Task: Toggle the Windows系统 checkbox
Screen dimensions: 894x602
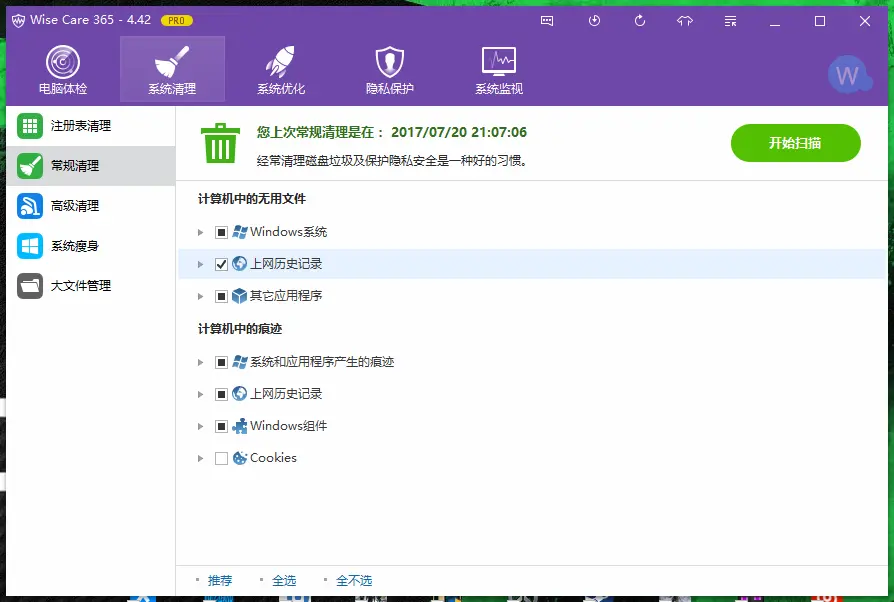Action: 221,233
